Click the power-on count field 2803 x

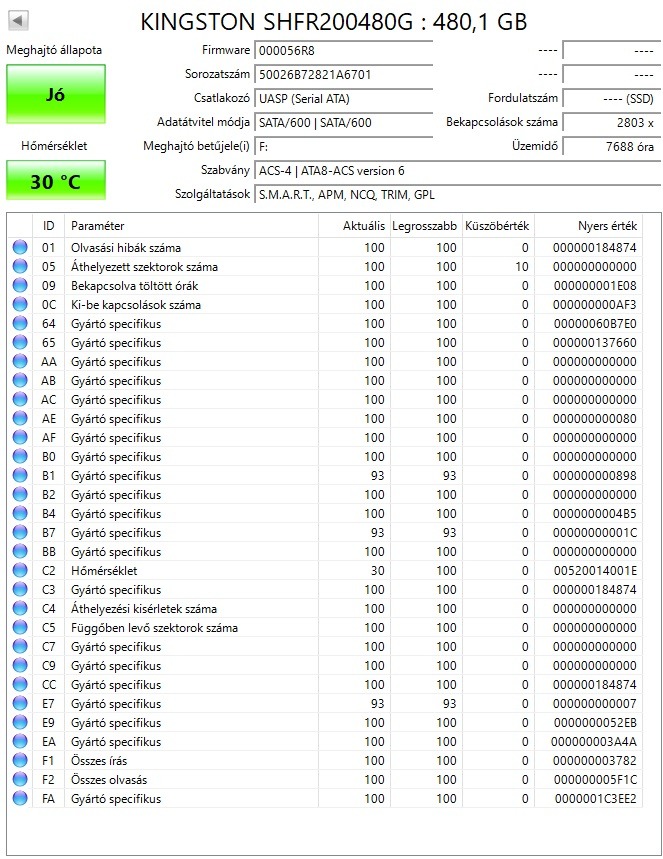point(611,123)
